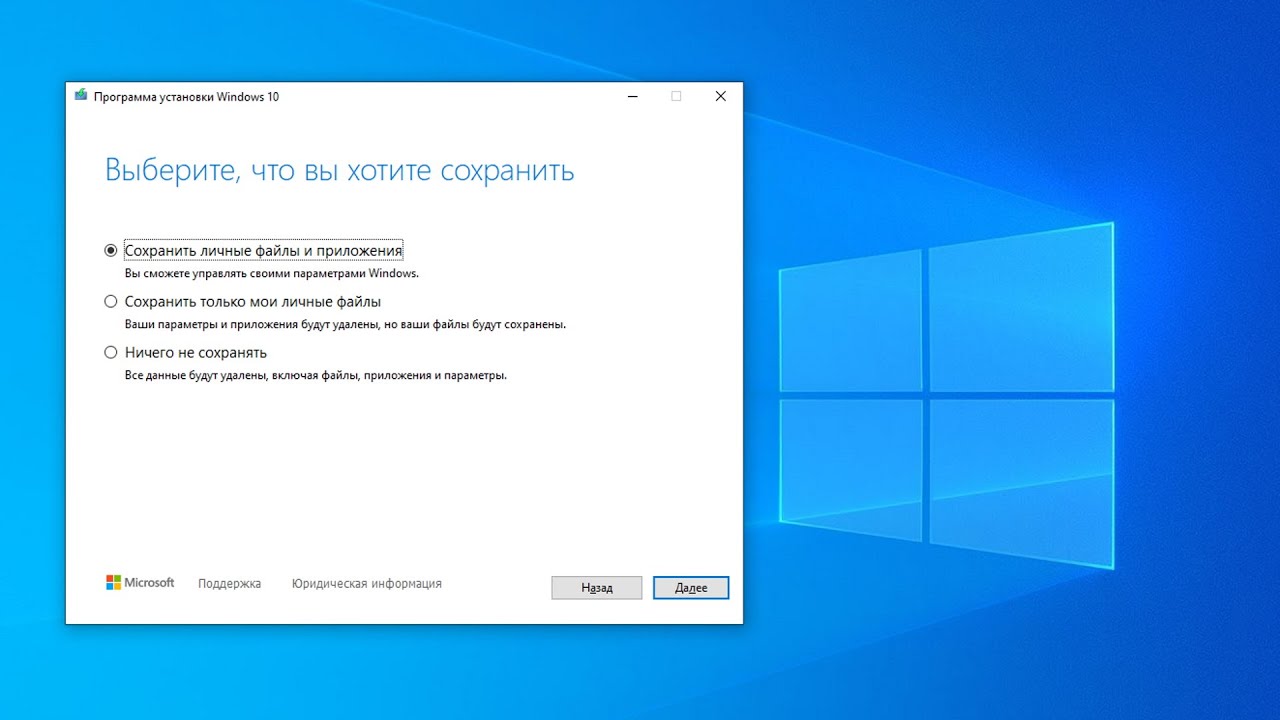Select the 'Ничего не сохранять' radio button
Screen dimensions: 1280x720
111,353
